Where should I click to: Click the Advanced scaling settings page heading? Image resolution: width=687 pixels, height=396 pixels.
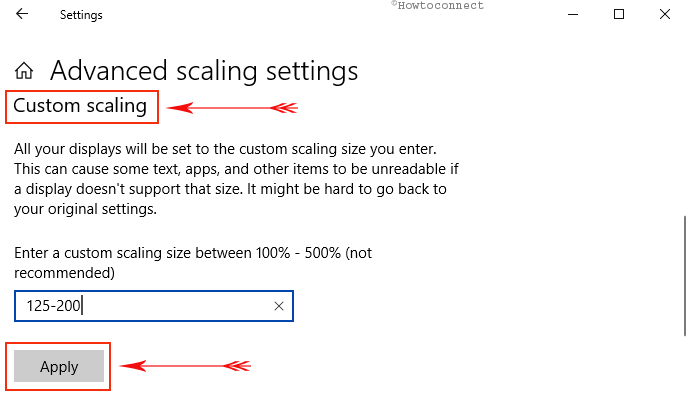204,71
